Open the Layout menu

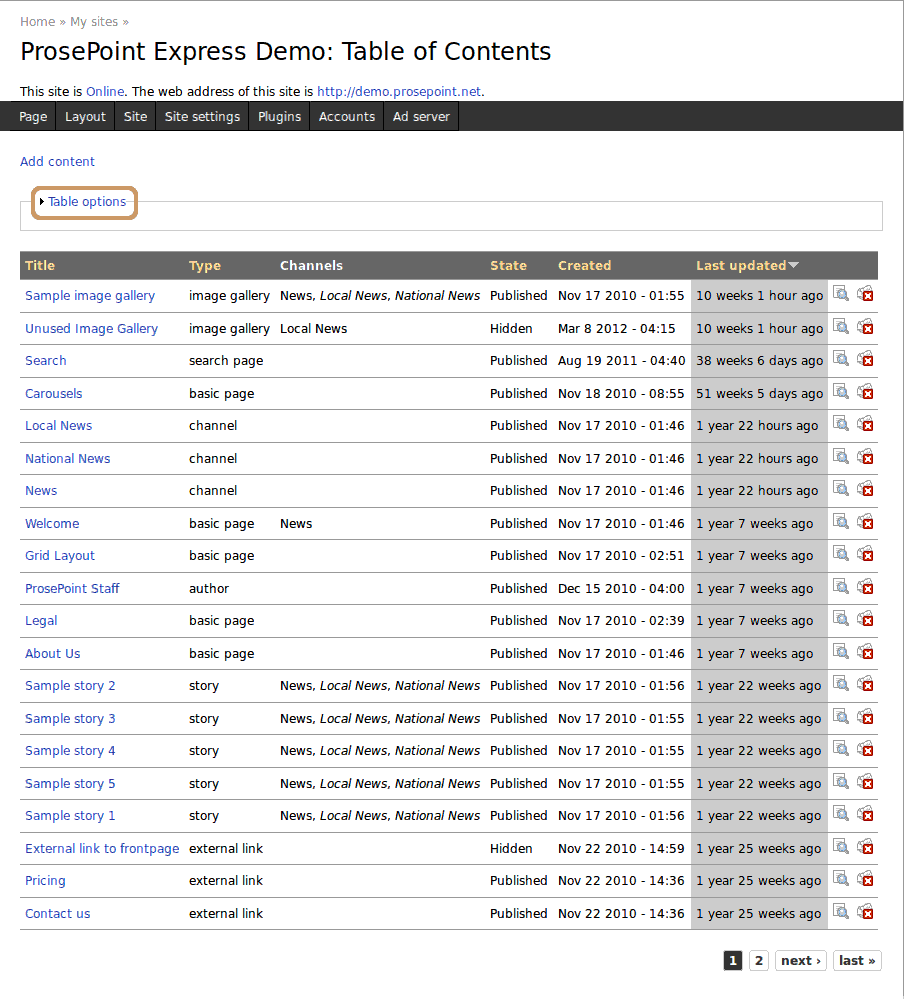tap(85, 117)
